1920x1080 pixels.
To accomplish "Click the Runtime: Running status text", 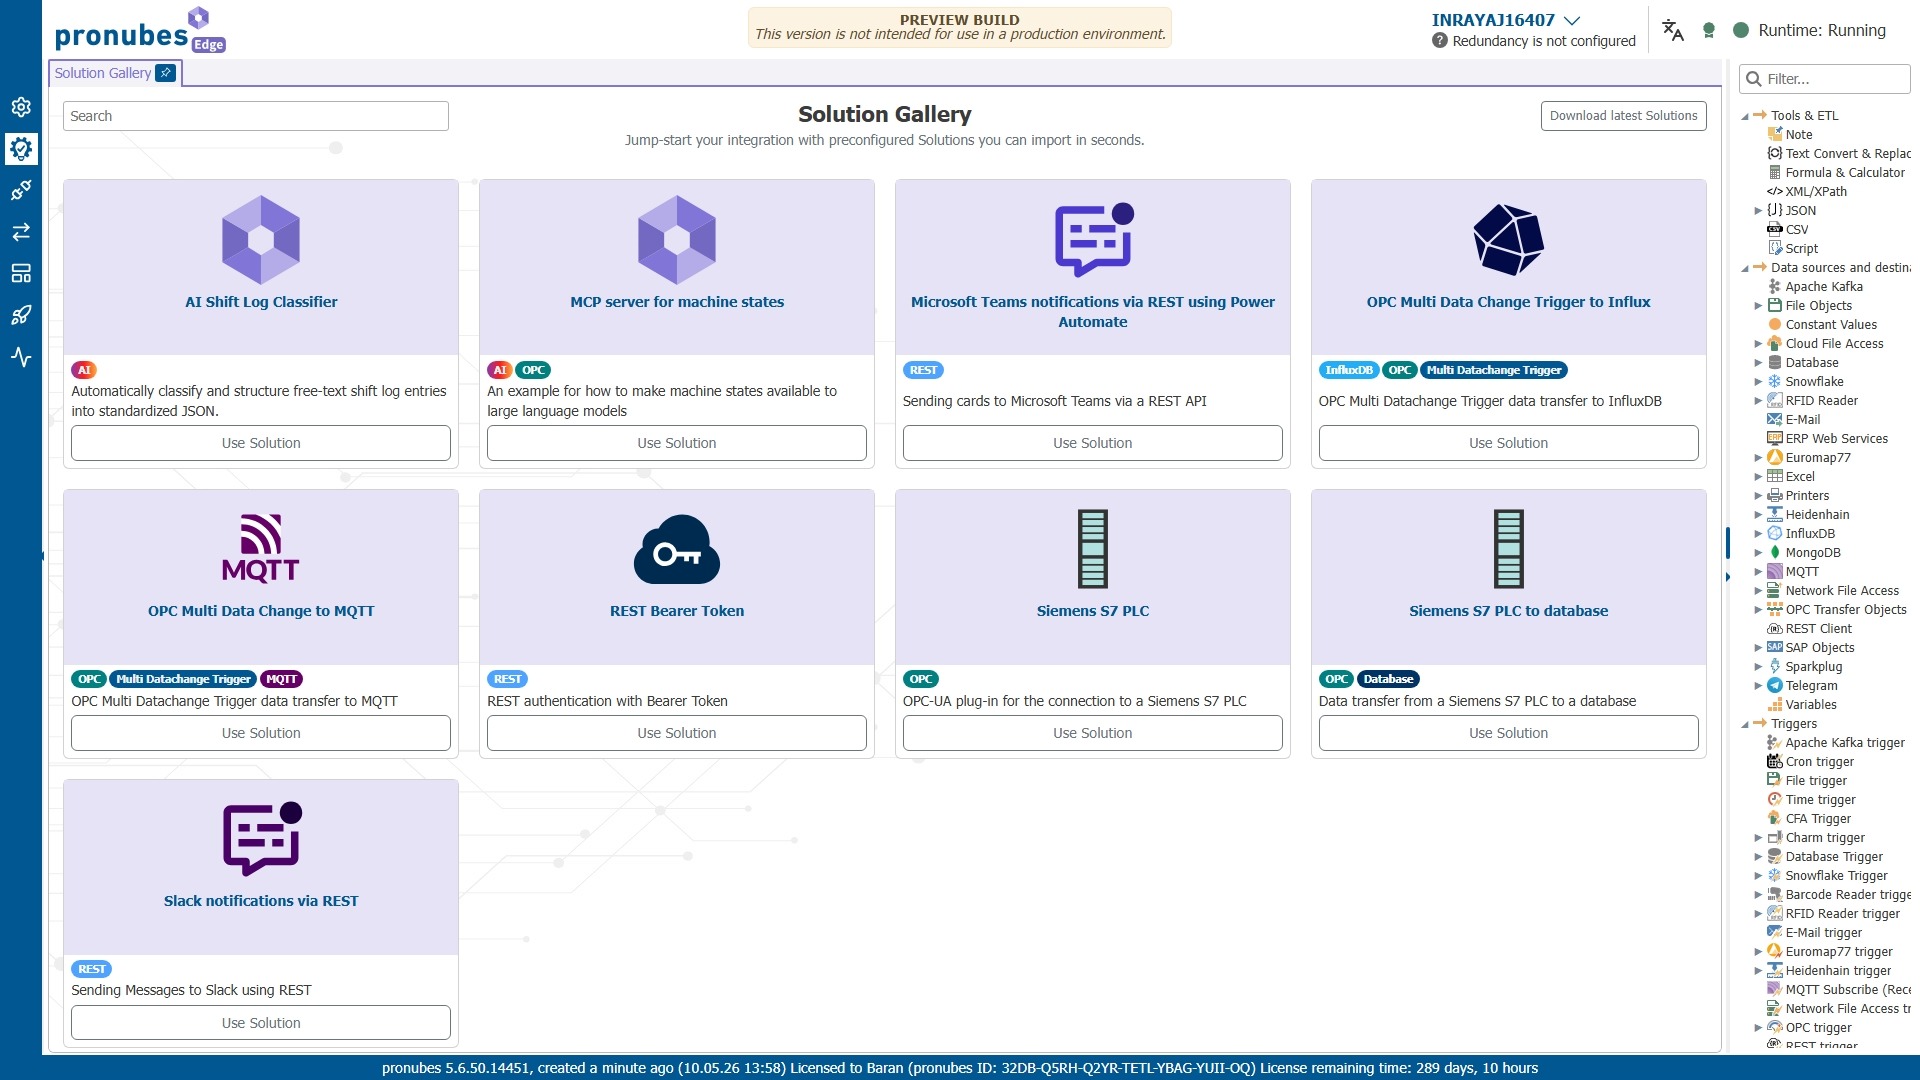I will (x=1822, y=30).
